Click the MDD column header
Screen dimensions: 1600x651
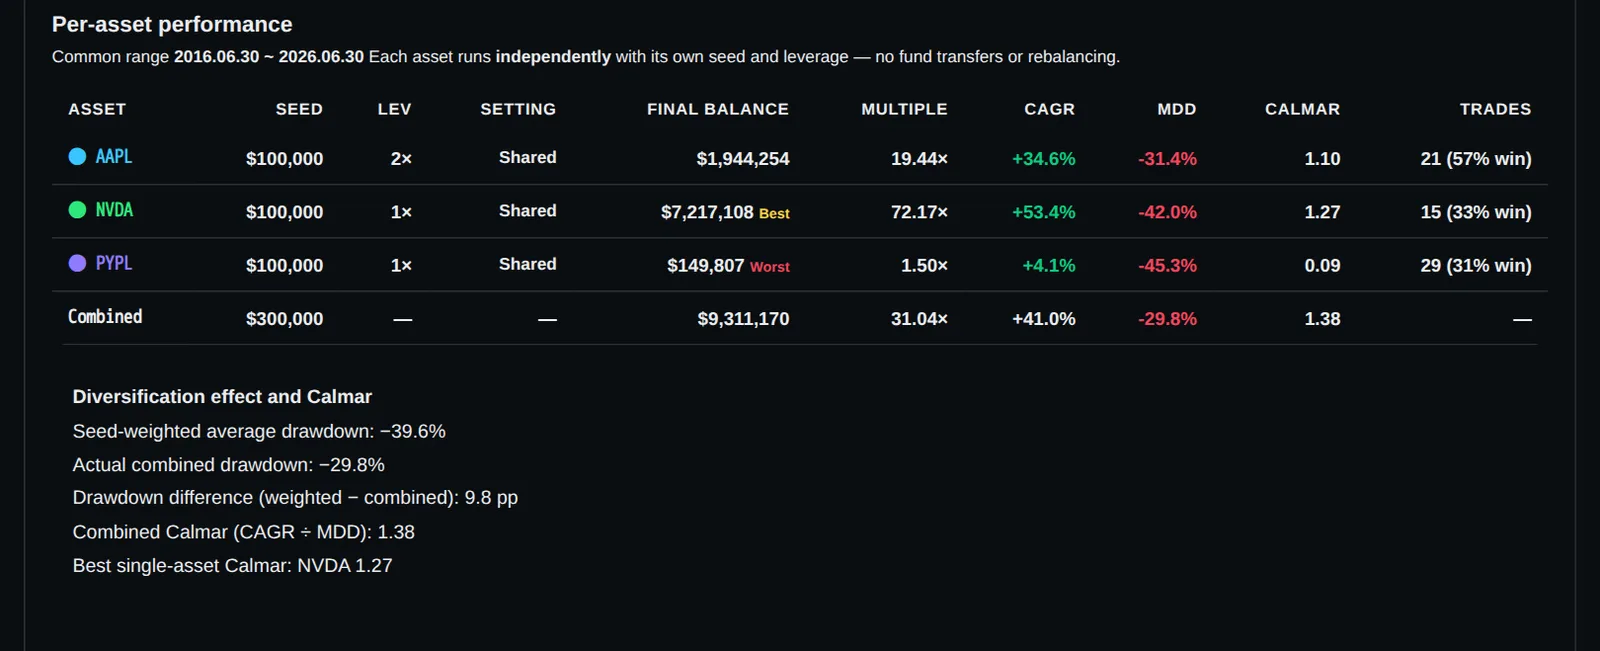pos(1177,109)
